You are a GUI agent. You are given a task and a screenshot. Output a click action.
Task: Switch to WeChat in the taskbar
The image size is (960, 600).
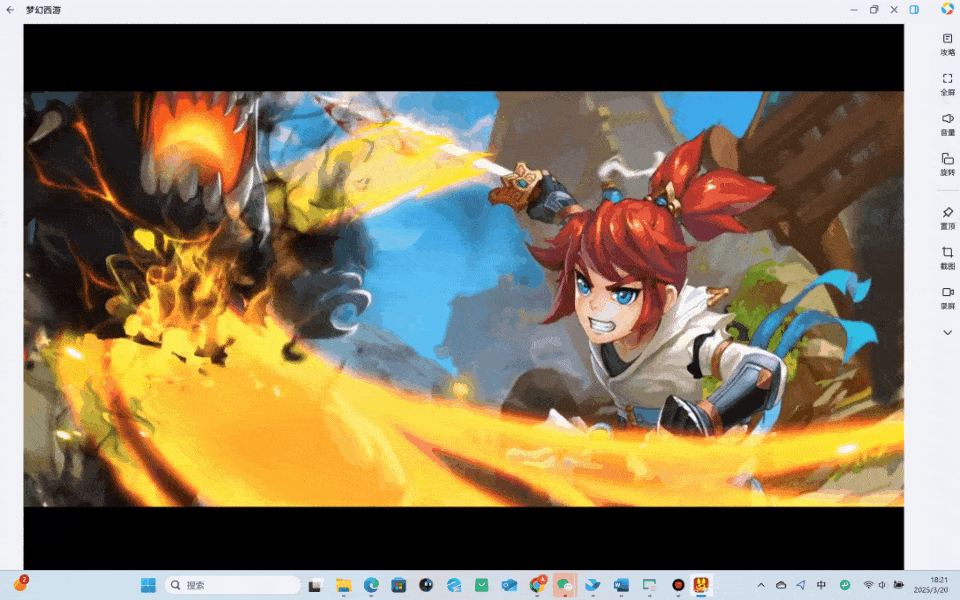point(564,585)
